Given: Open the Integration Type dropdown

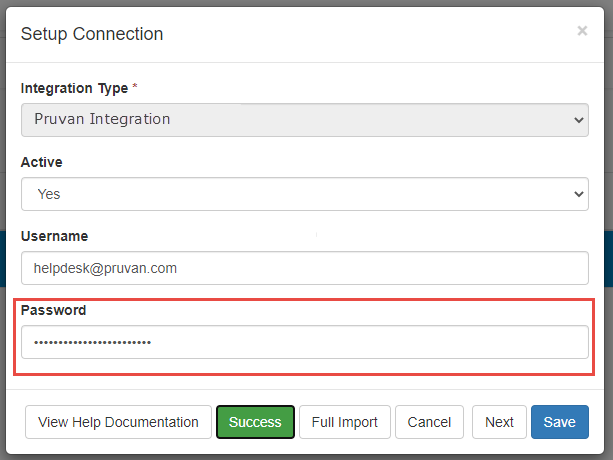Looking at the screenshot, I should tap(304, 120).
